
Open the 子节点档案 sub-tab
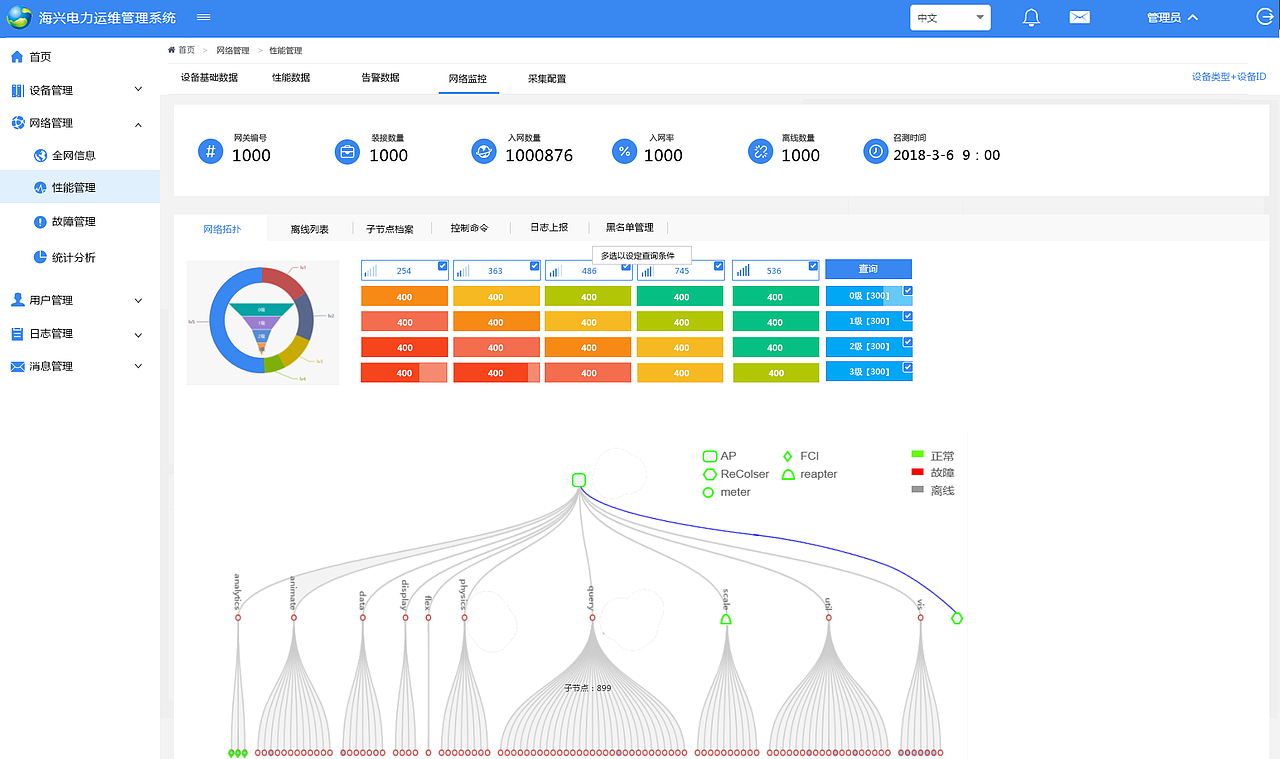tap(390, 229)
